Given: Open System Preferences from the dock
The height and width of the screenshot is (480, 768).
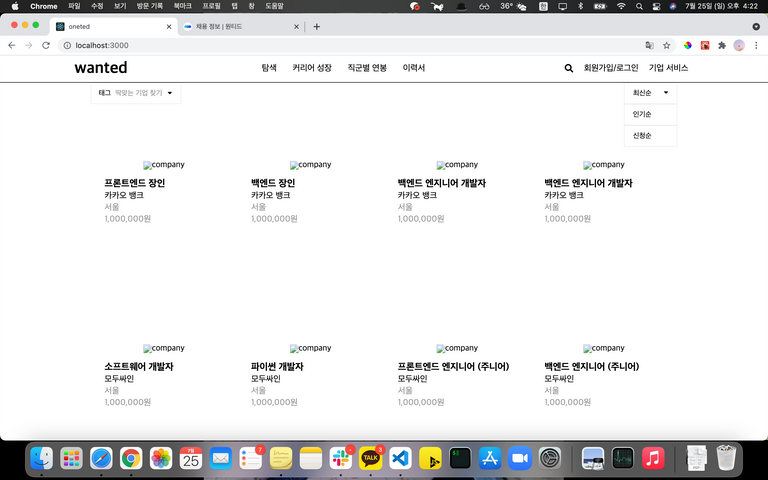Looking at the screenshot, I should tap(550, 459).
